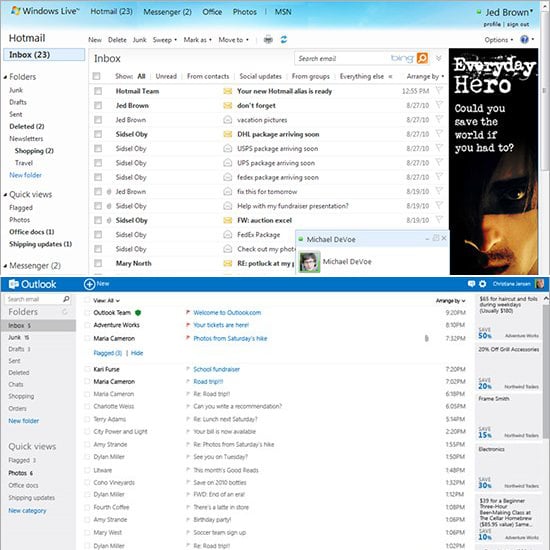The width and height of the screenshot is (550, 550).
Task: Open the Everyday Hero advertisement
Action: pos(494,161)
